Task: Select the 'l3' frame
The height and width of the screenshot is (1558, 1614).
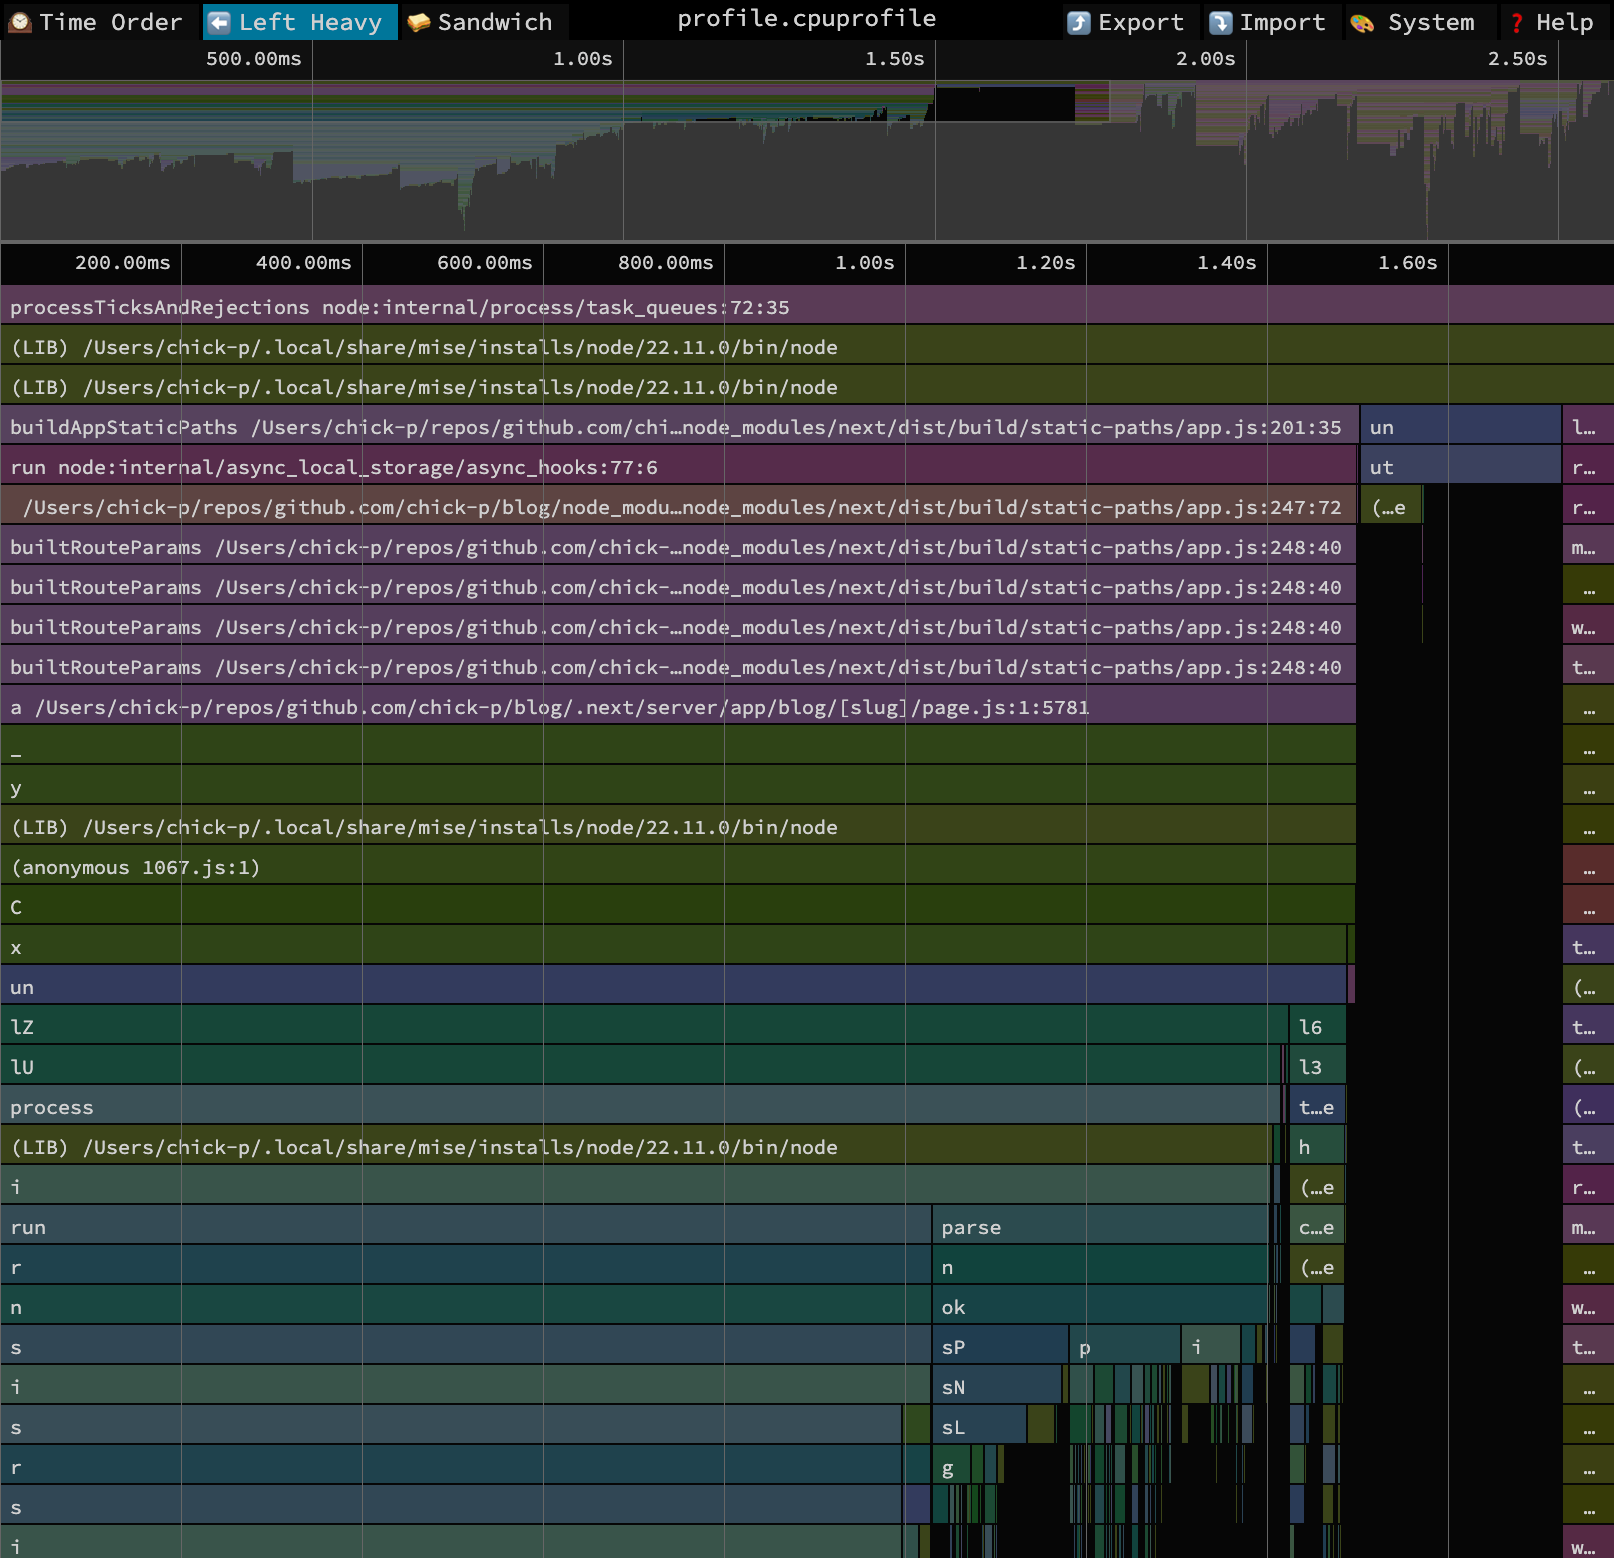Action: pos(1317,1065)
